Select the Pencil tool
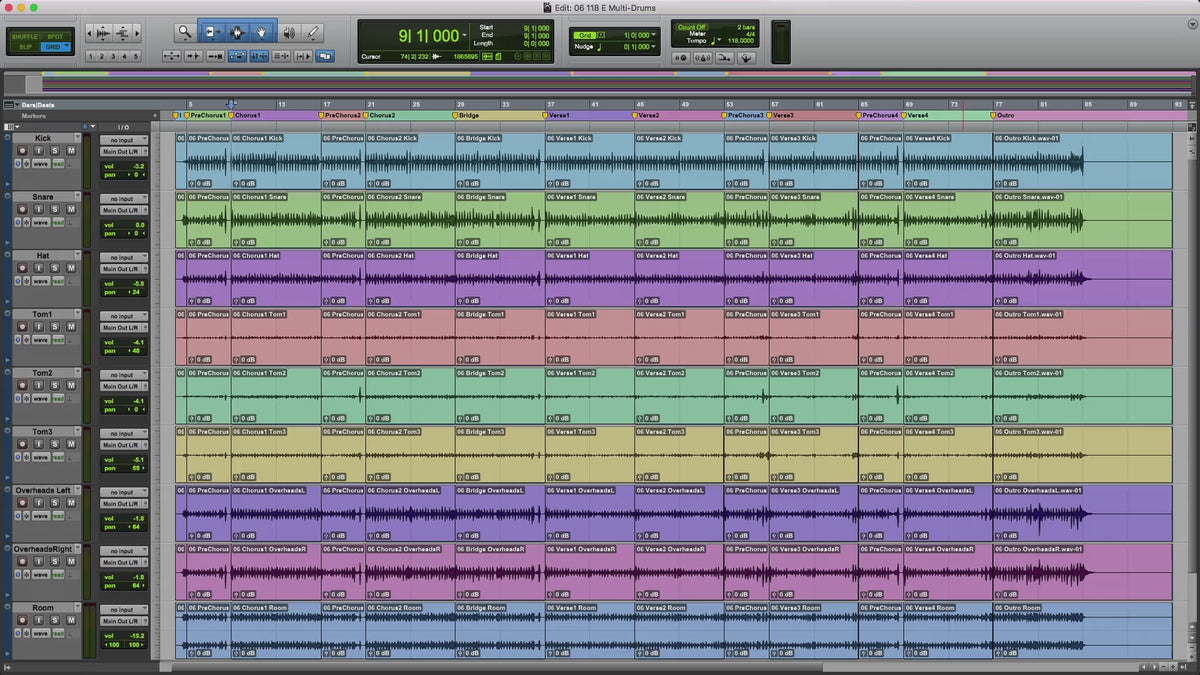 pos(312,32)
